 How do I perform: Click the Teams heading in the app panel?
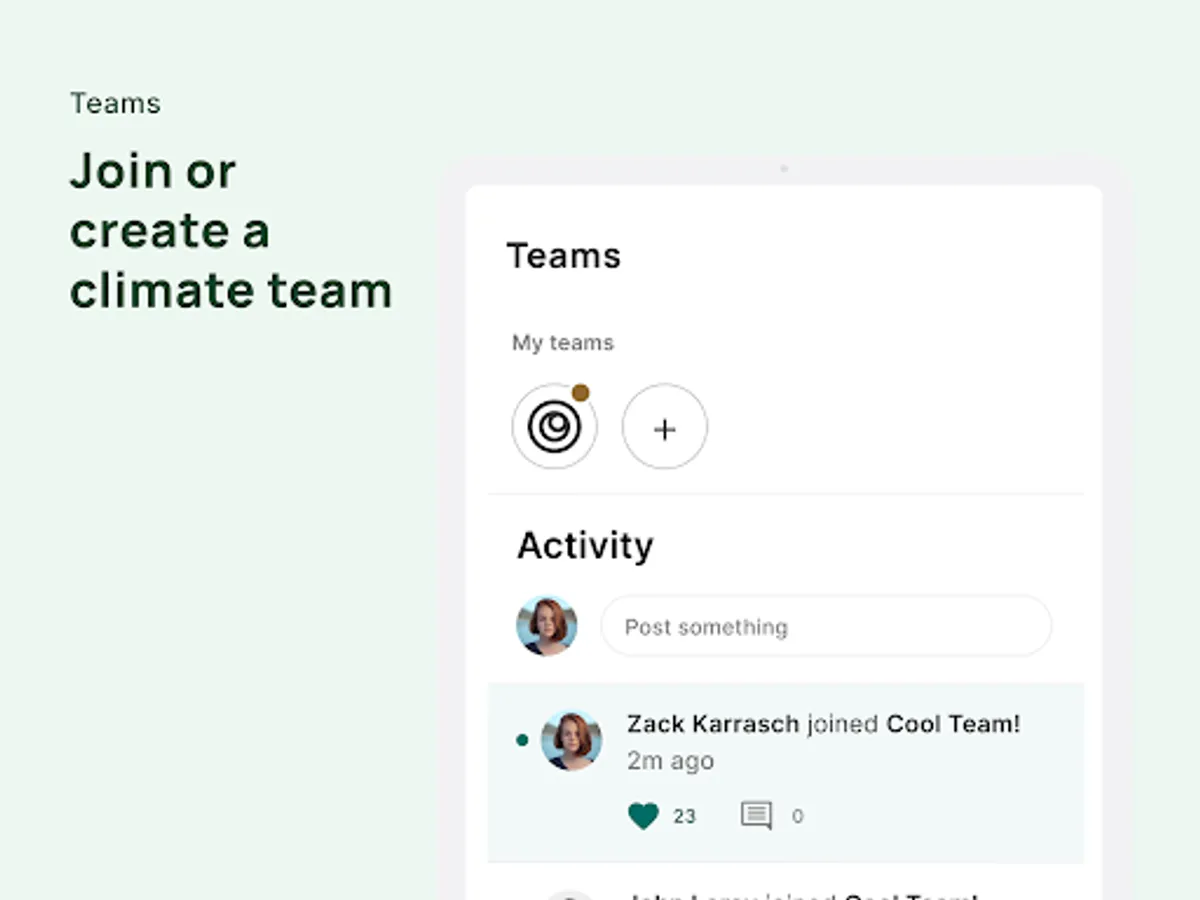point(563,256)
